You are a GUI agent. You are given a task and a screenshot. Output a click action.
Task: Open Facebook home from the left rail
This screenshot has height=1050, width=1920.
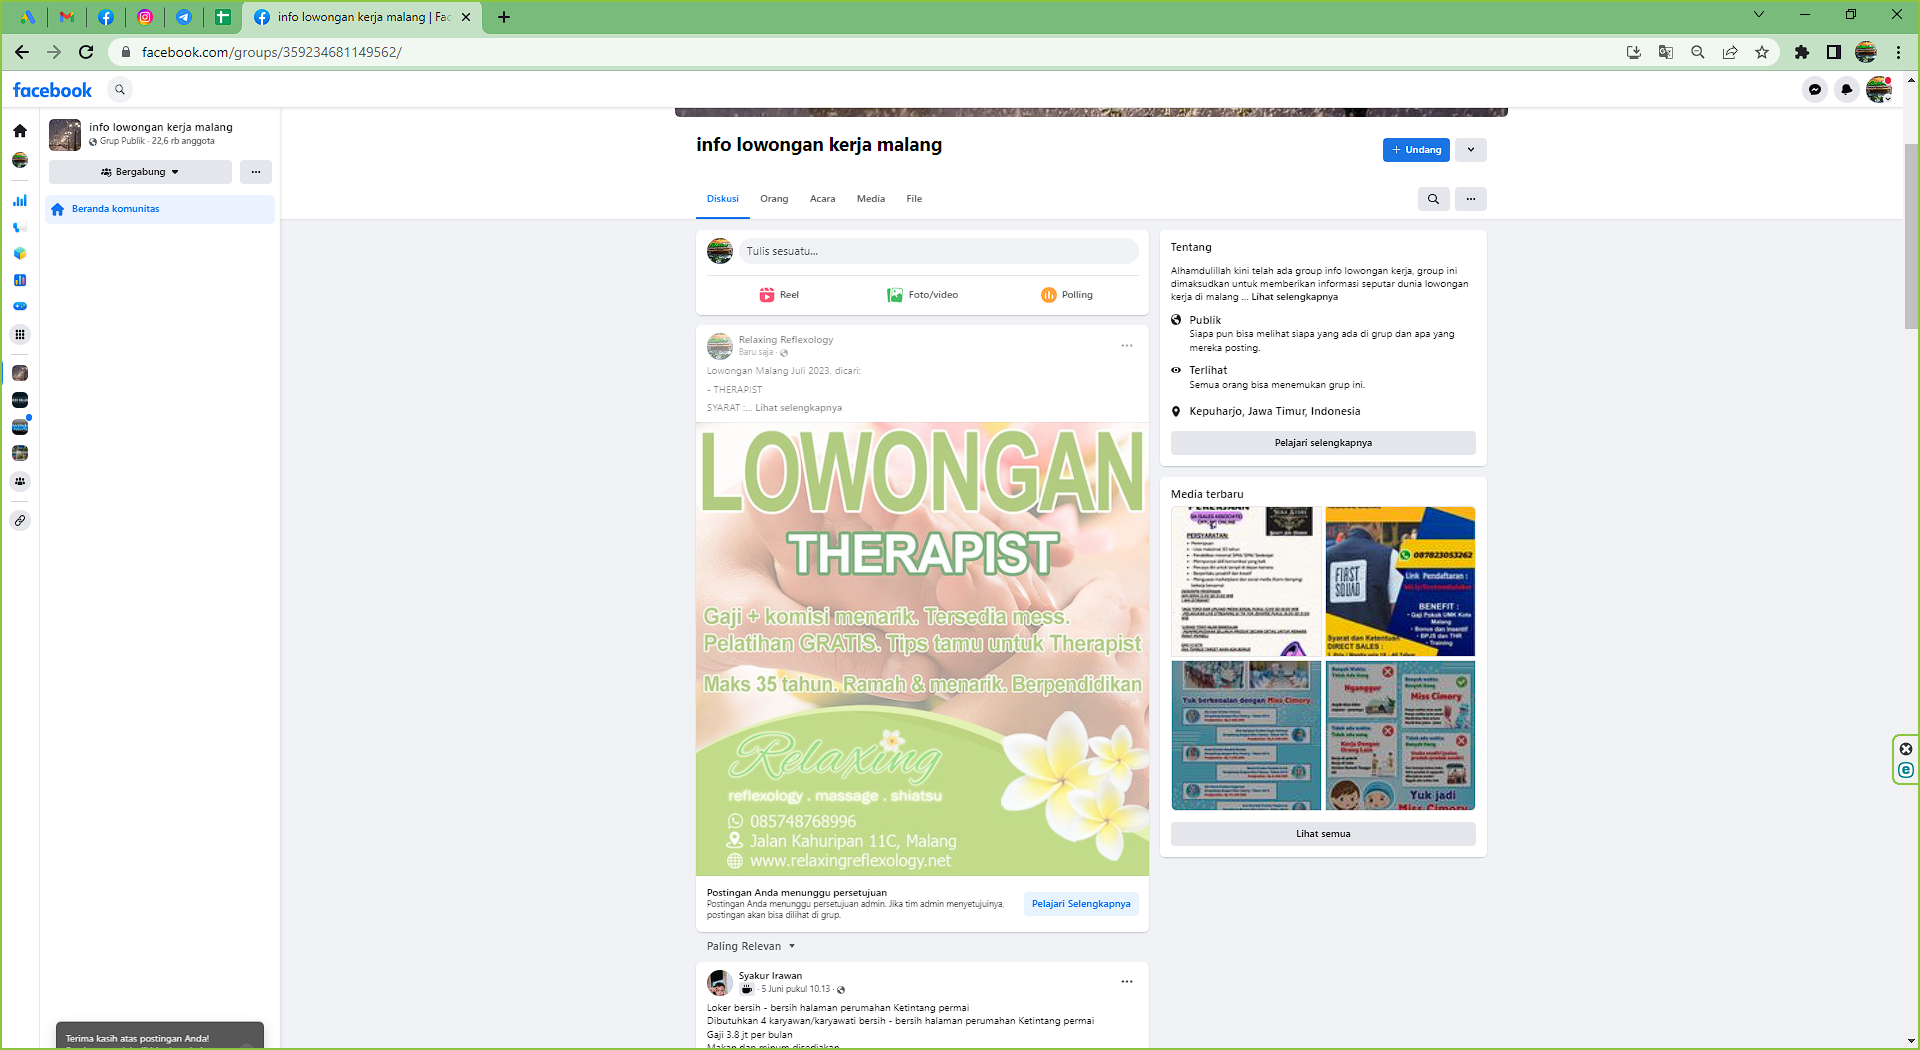point(20,131)
